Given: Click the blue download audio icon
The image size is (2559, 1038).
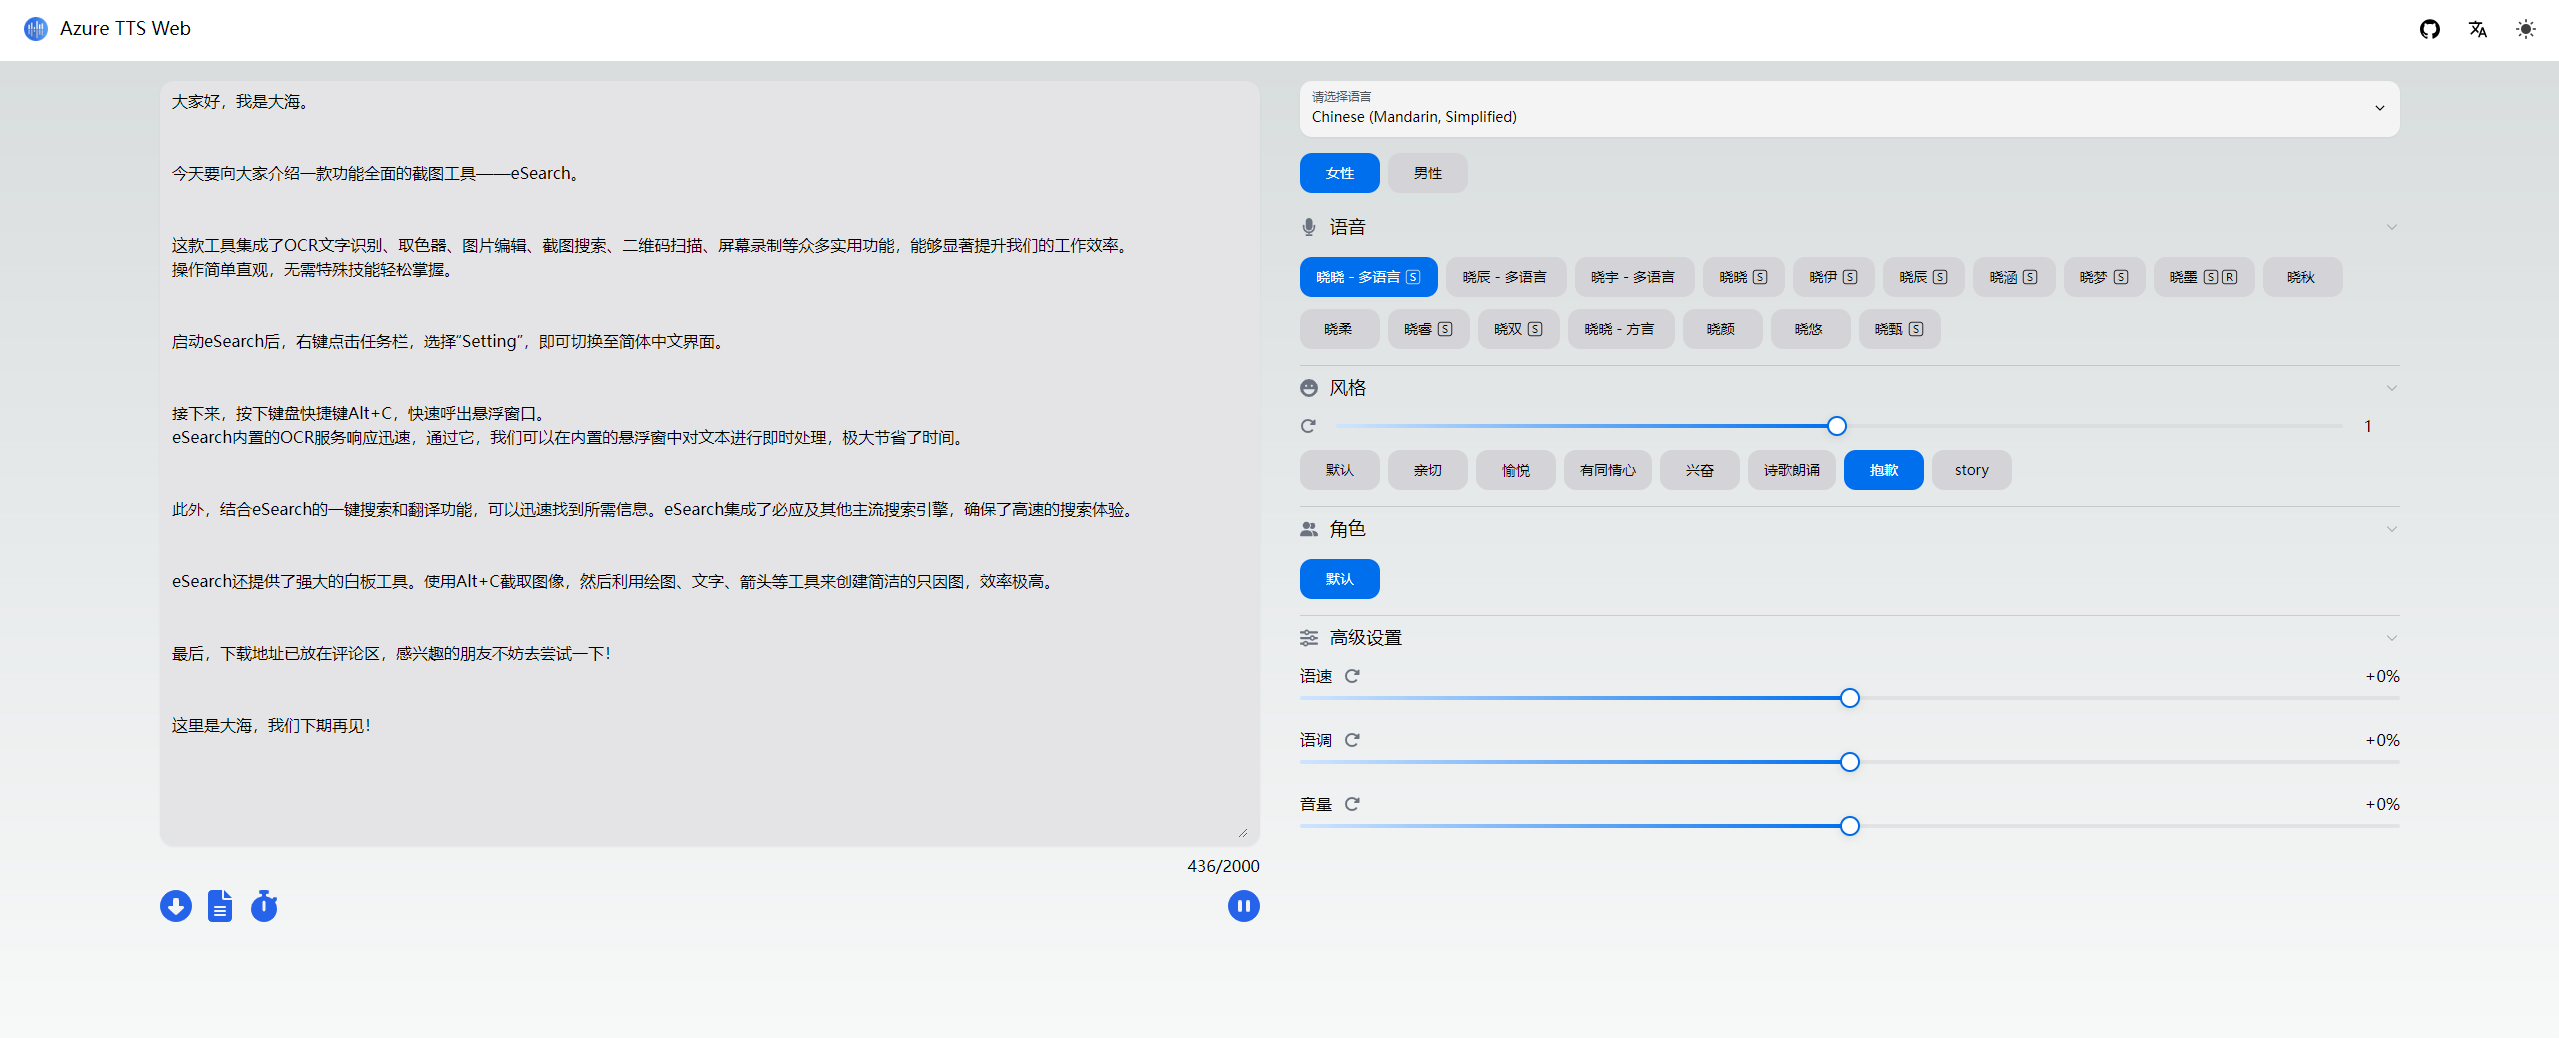Looking at the screenshot, I should (176, 906).
